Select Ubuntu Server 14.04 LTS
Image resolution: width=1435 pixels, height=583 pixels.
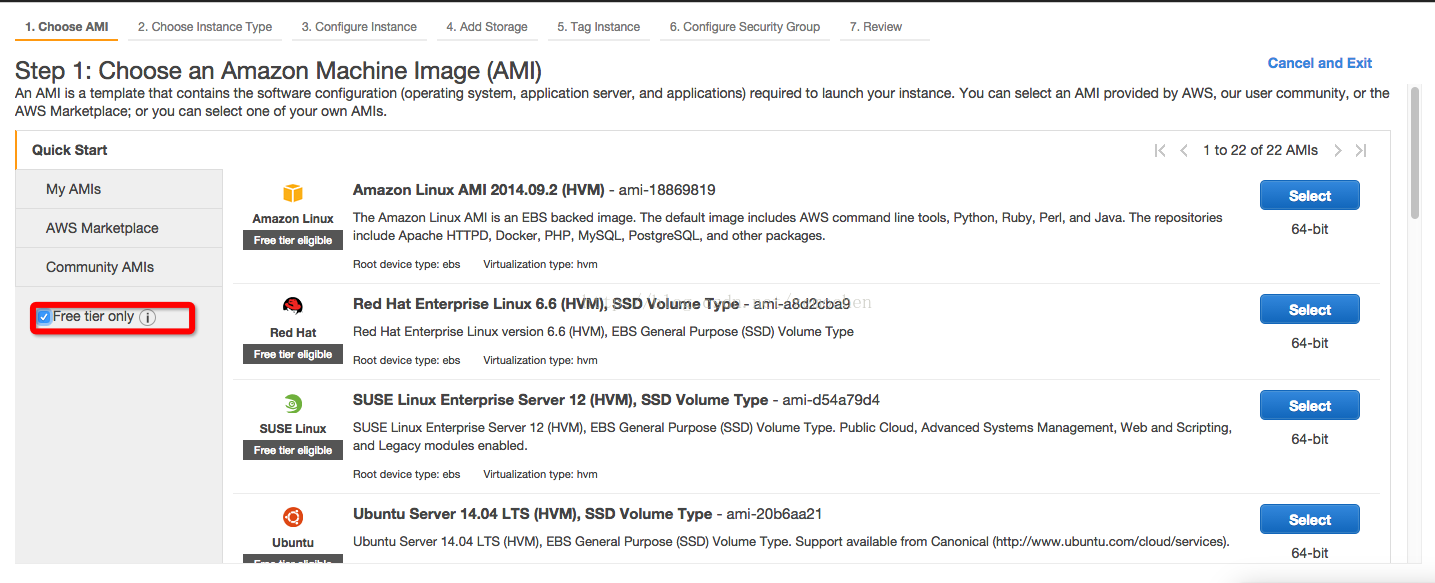1310,520
